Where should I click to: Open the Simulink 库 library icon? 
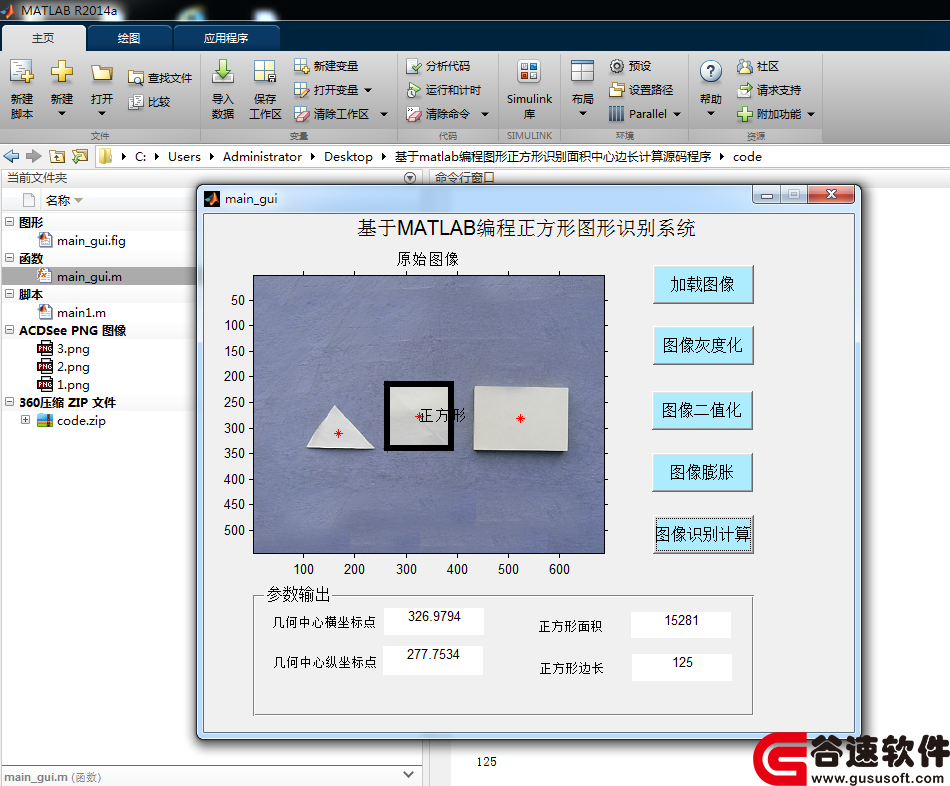coord(529,72)
